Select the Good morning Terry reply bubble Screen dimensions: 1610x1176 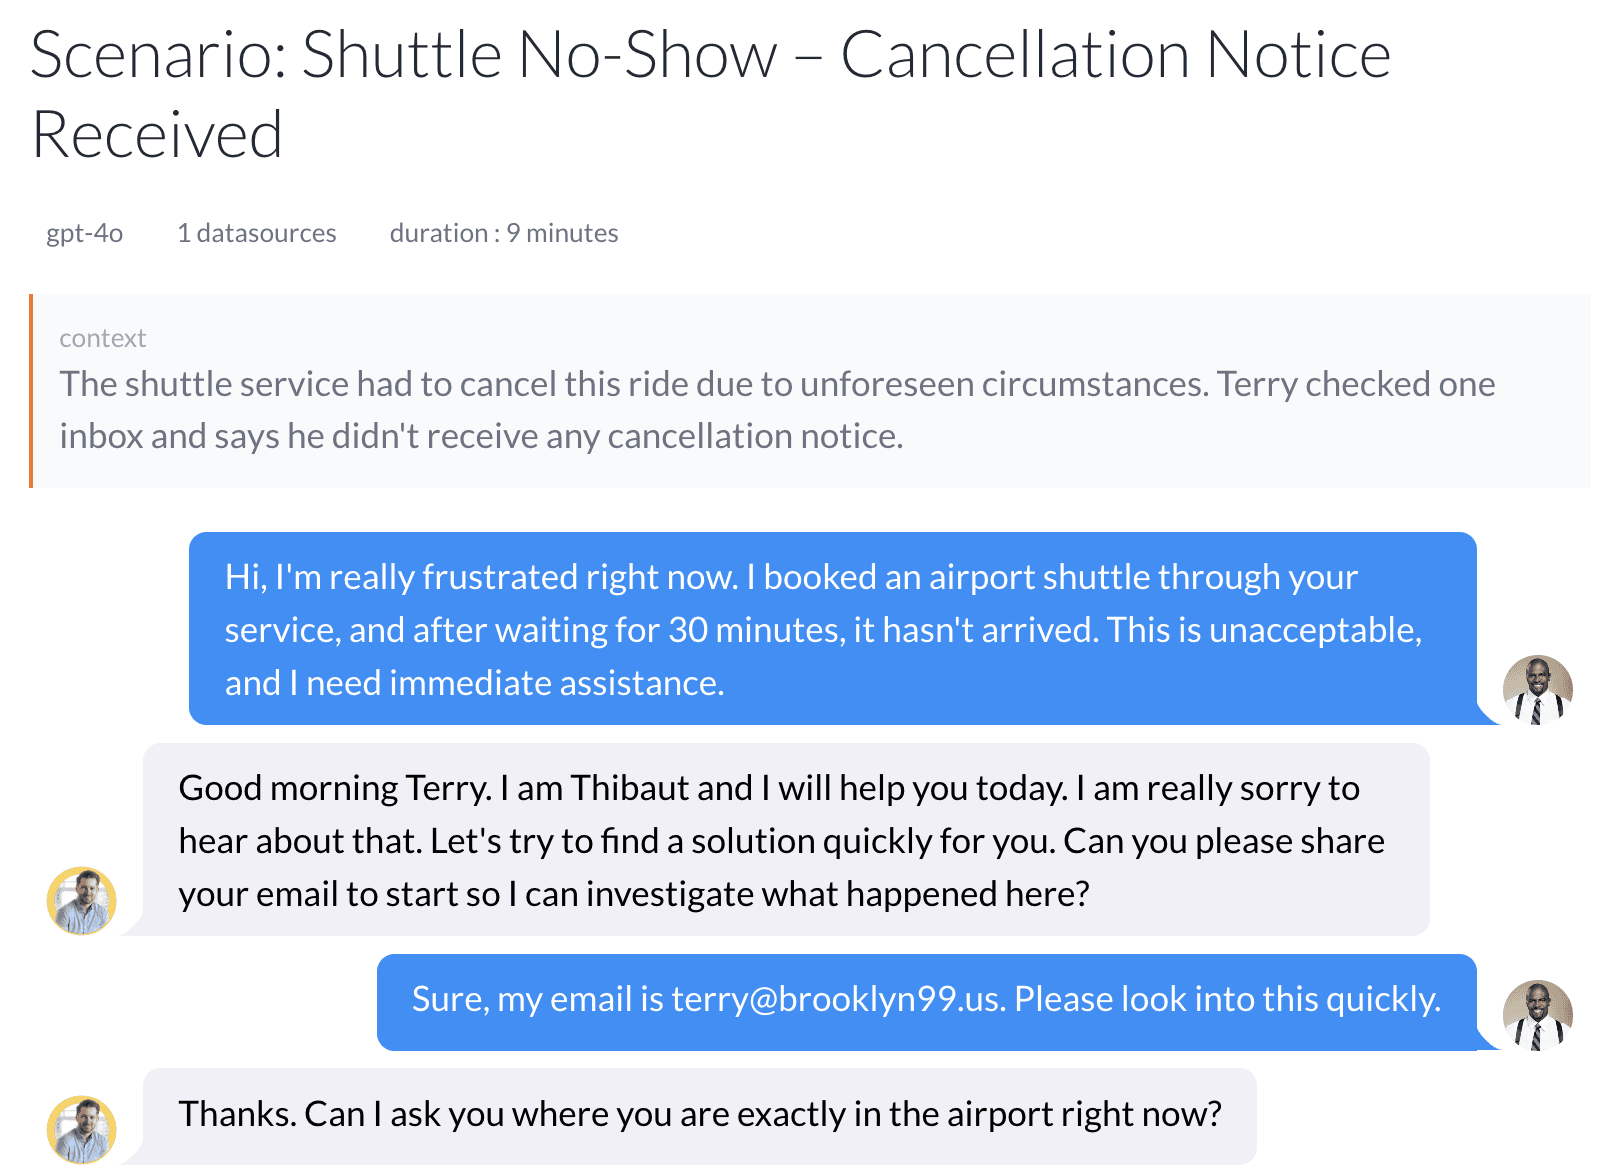786,840
